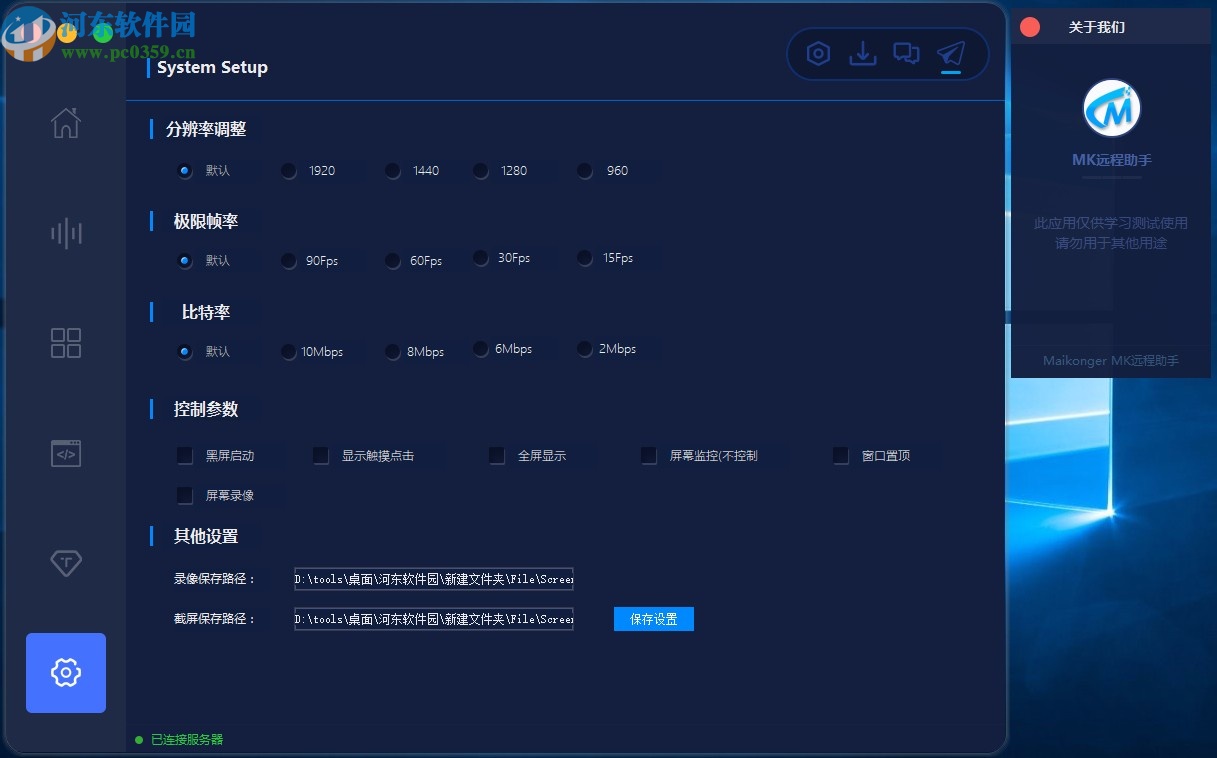Click the code sidebar icon

pyautogui.click(x=65, y=452)
